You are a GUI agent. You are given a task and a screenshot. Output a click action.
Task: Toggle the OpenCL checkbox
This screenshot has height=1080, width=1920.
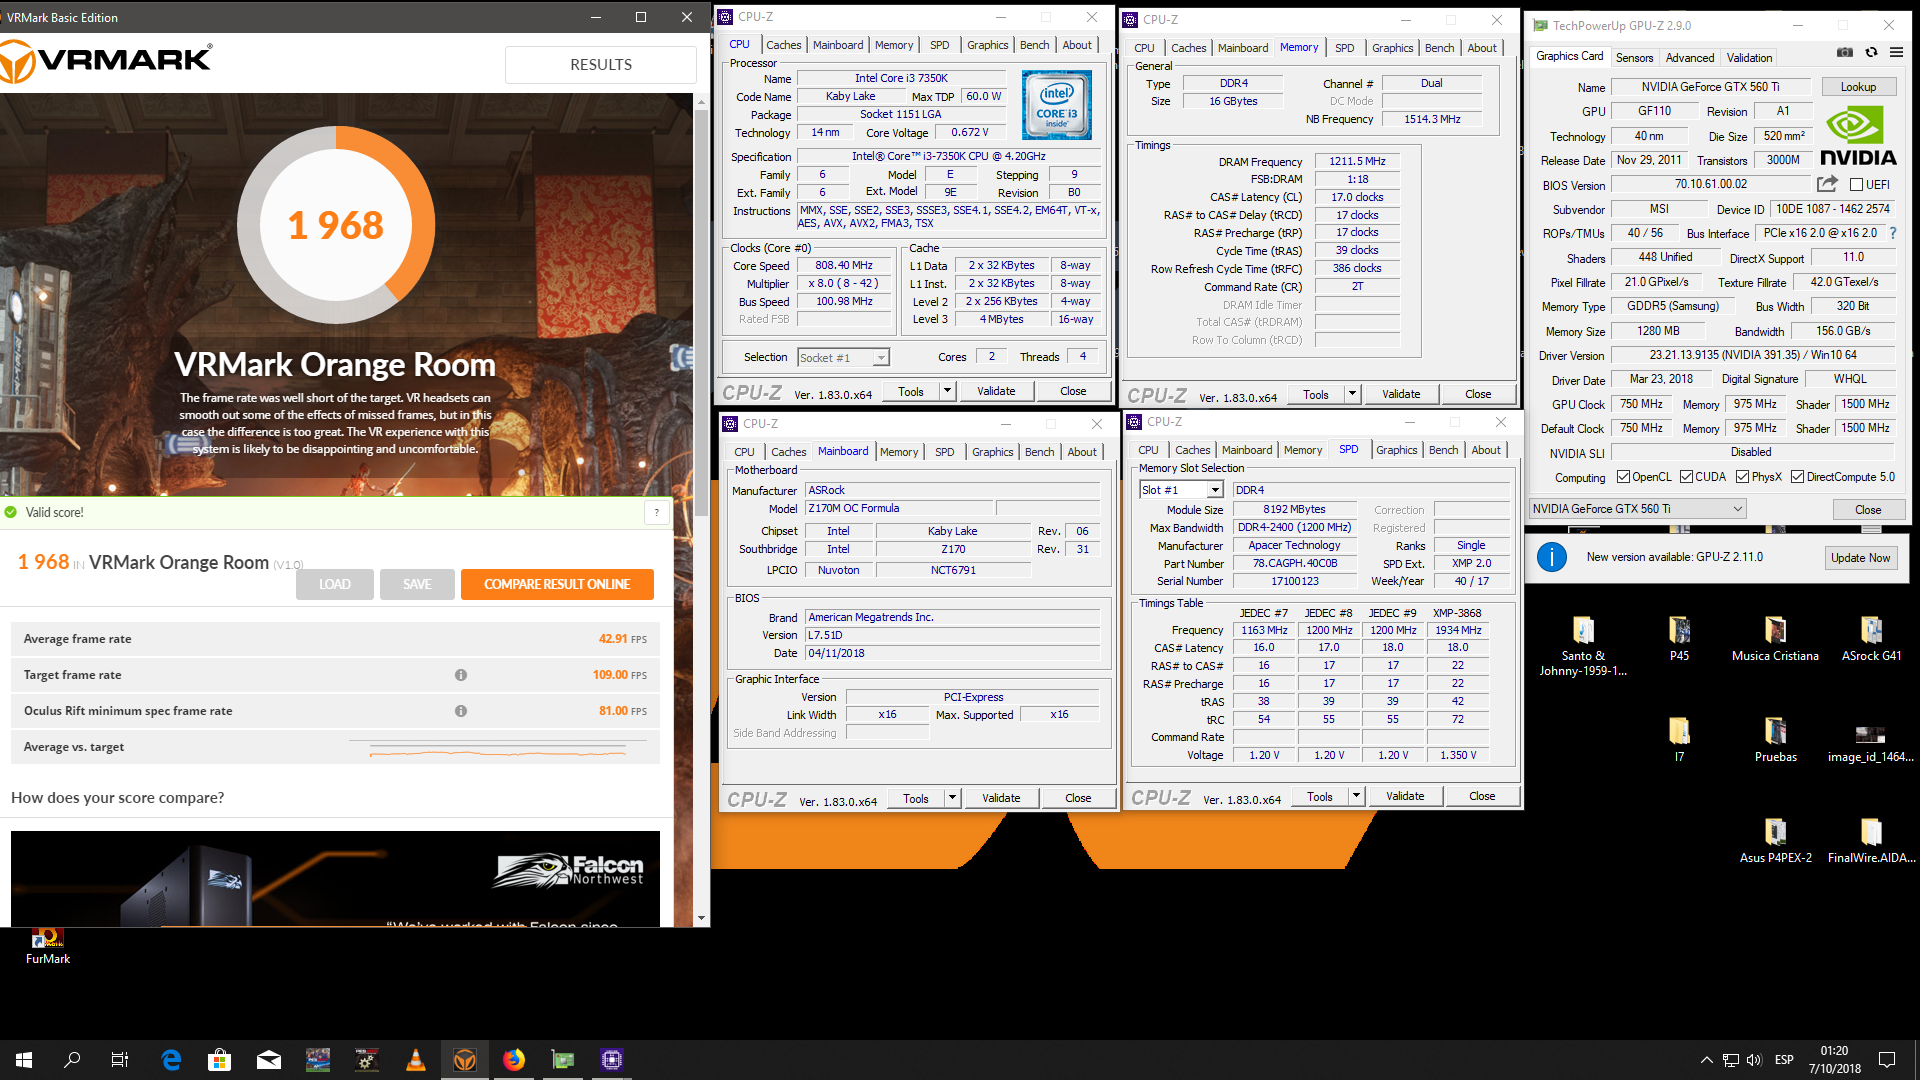click(1623, 477)
